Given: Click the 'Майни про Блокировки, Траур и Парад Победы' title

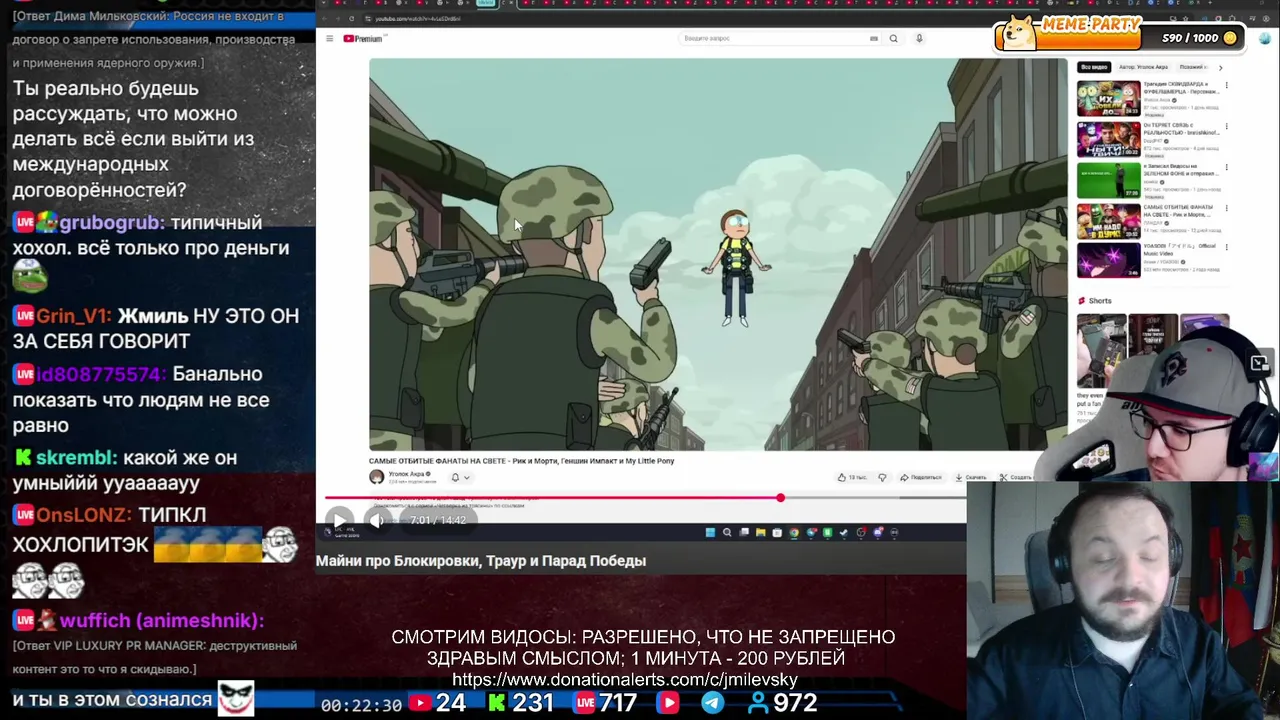Looking at the screenshot, I should point(481,561).
